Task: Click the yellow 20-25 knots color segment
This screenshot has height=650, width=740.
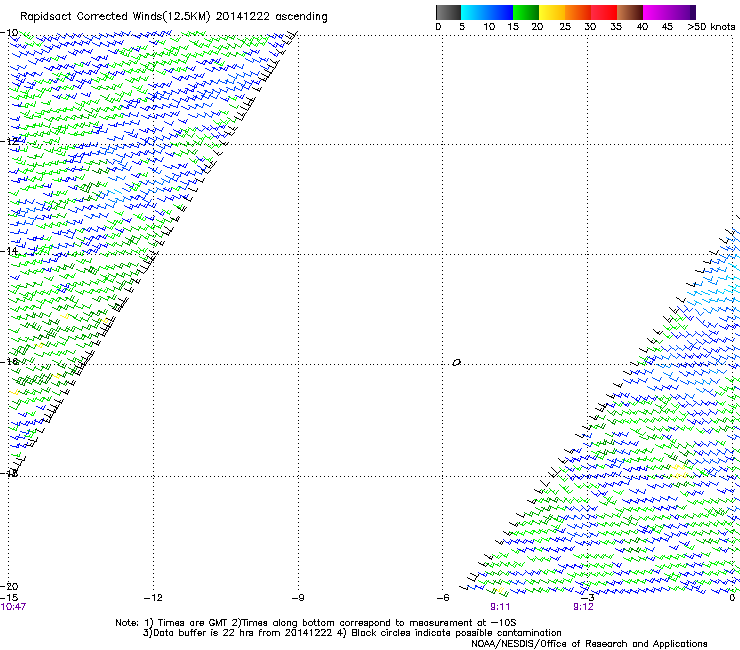Action: tap(552, 12)
